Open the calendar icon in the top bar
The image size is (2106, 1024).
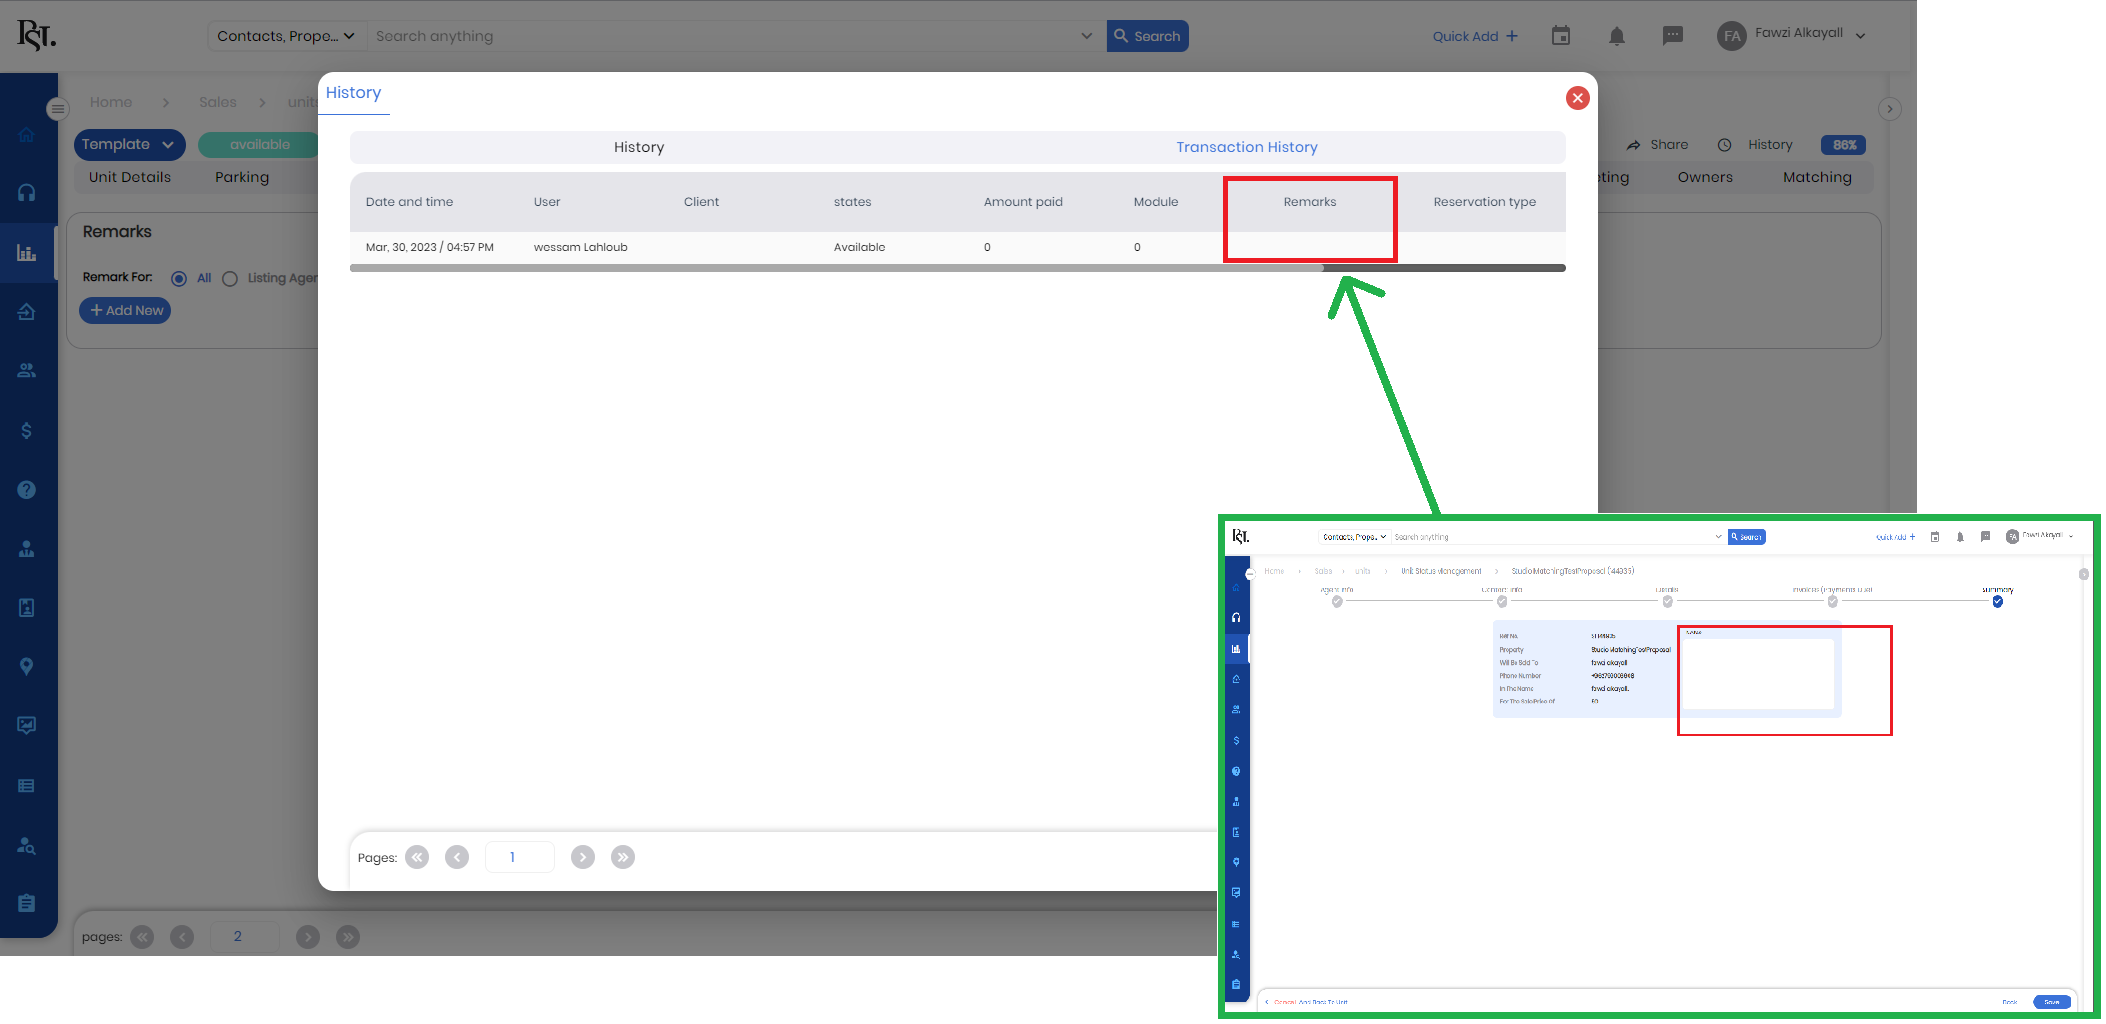[x=1560, y=36]
